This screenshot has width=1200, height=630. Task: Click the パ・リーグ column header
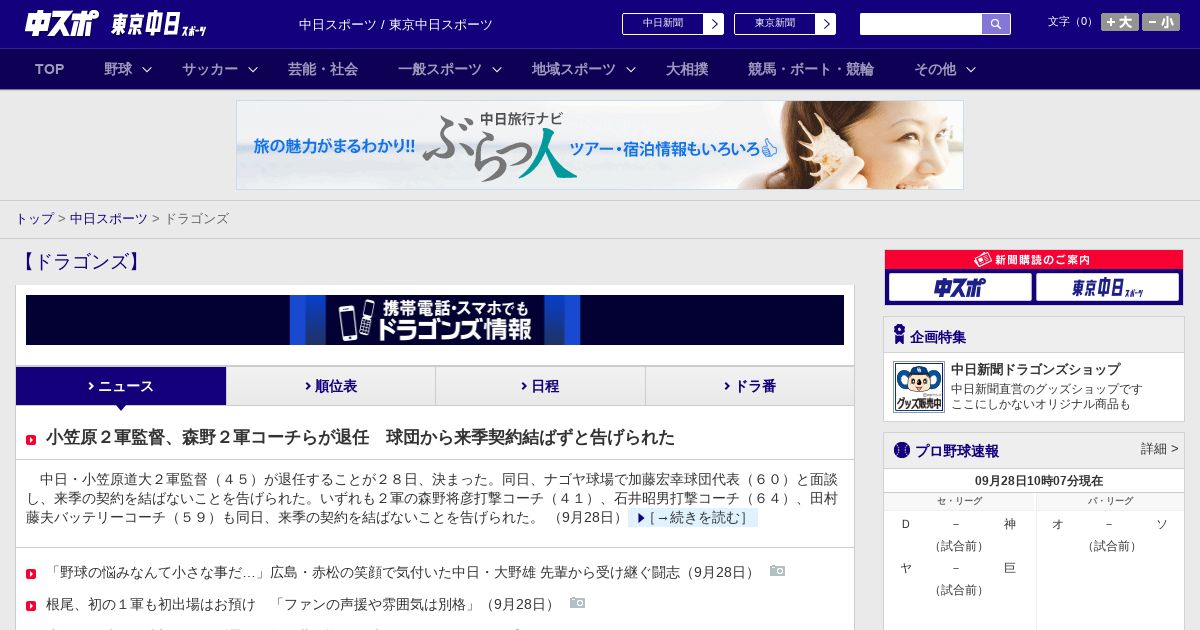tap(1111, 501)
